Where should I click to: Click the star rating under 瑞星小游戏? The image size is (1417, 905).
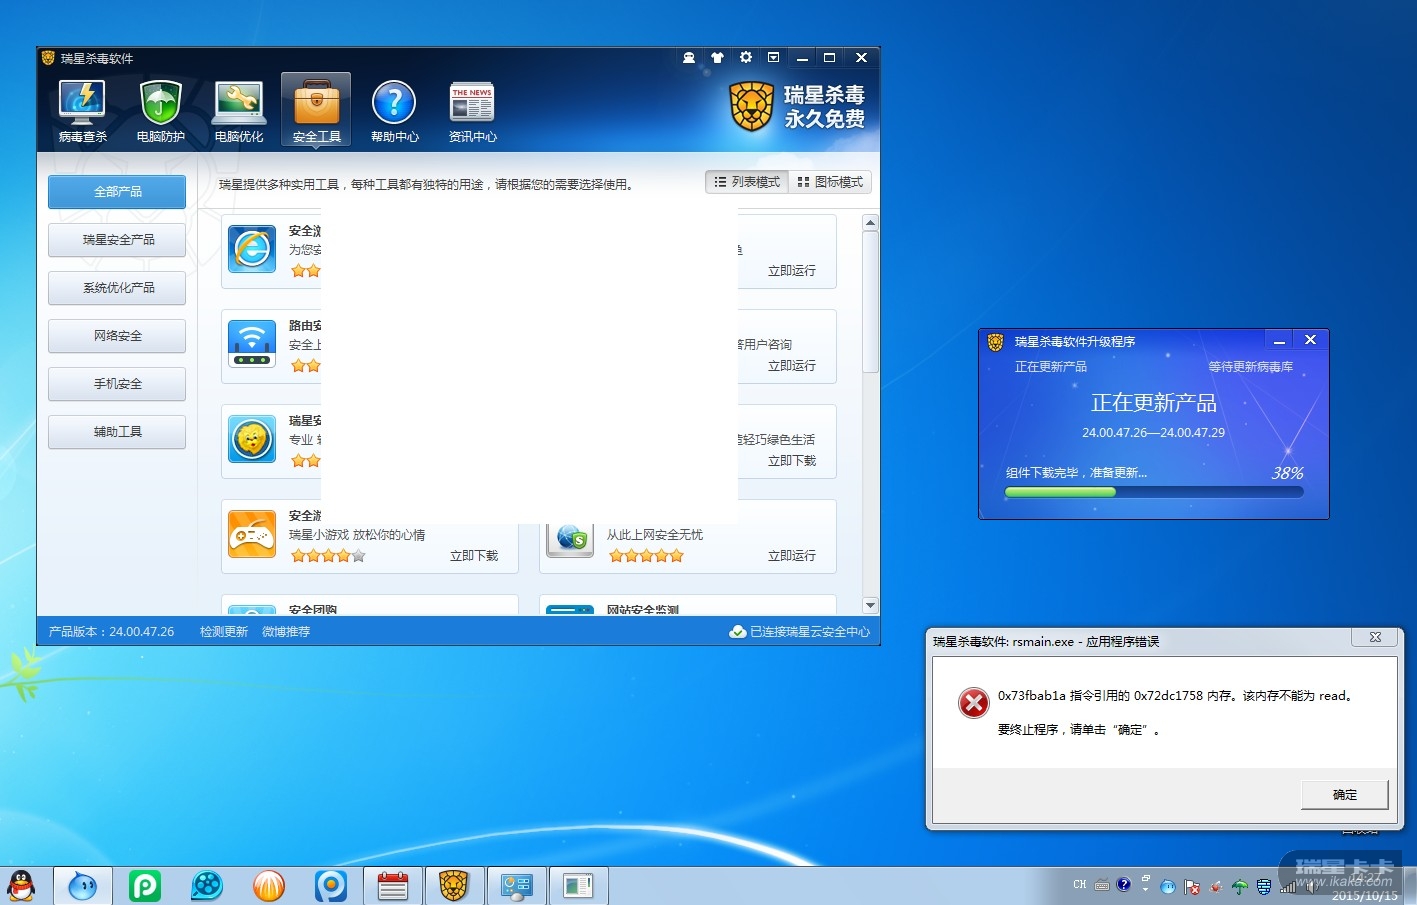click(328, 556)
